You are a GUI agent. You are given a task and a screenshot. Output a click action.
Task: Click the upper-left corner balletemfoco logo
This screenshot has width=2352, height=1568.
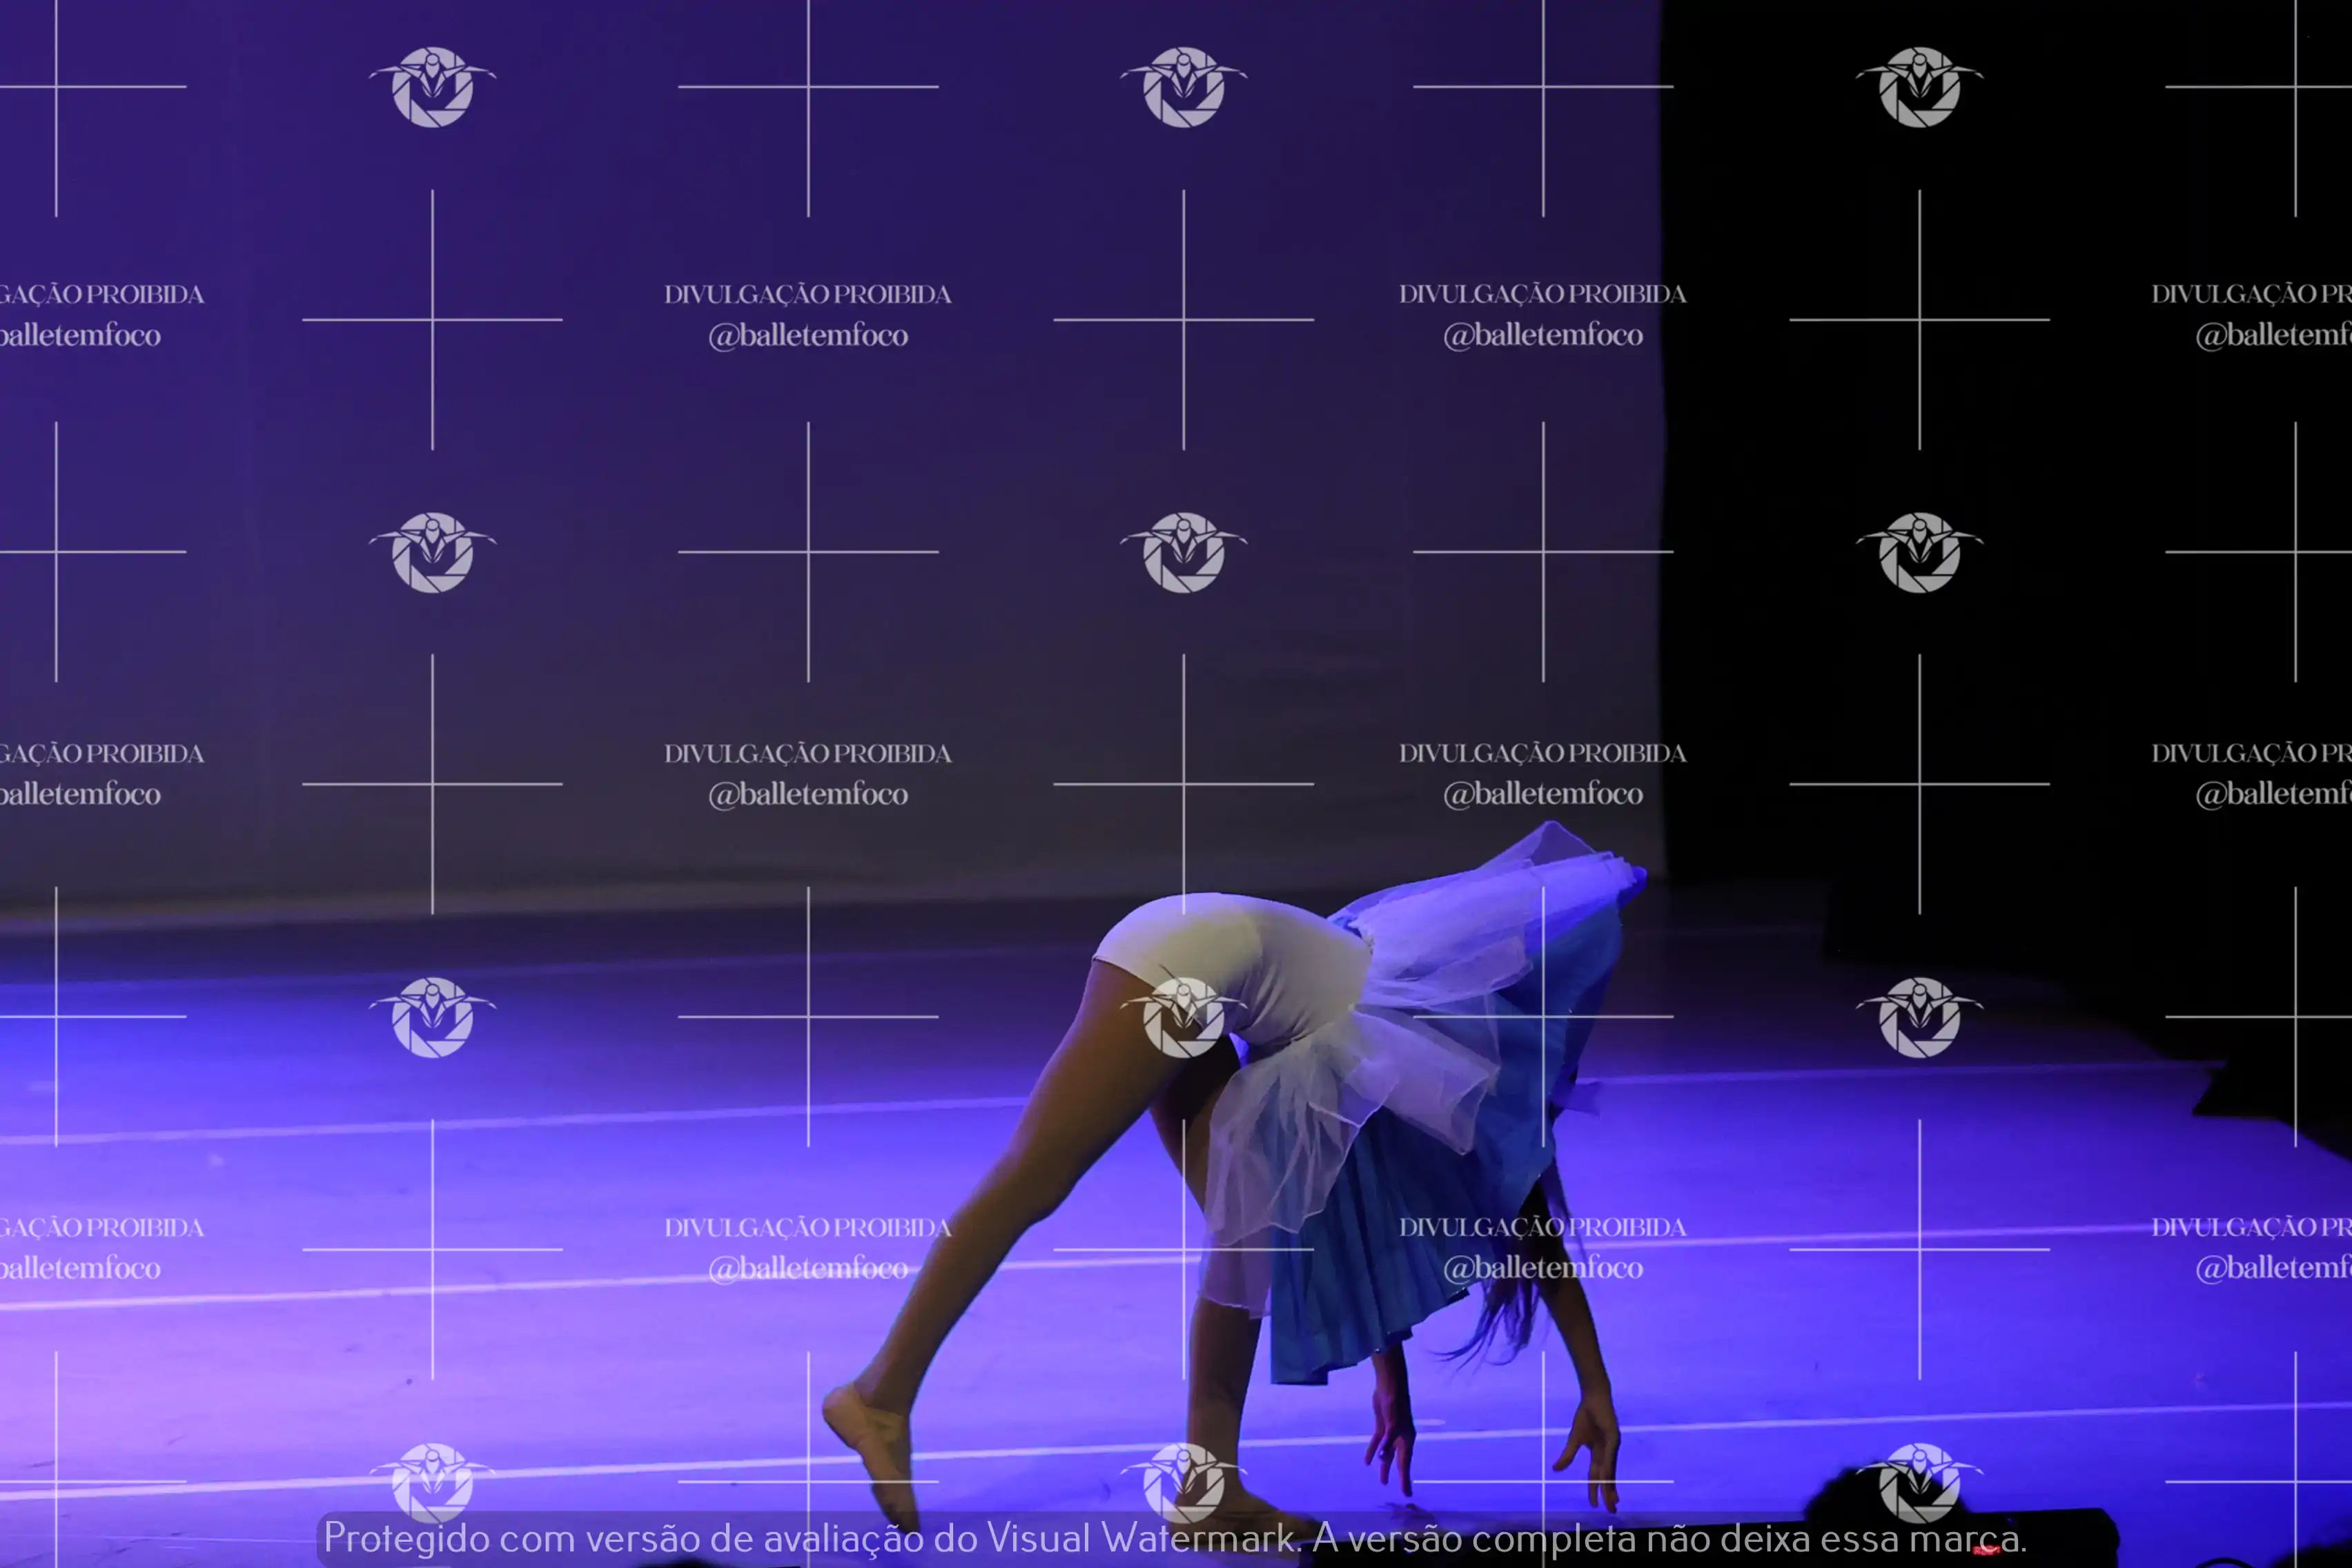click(432, 87)
